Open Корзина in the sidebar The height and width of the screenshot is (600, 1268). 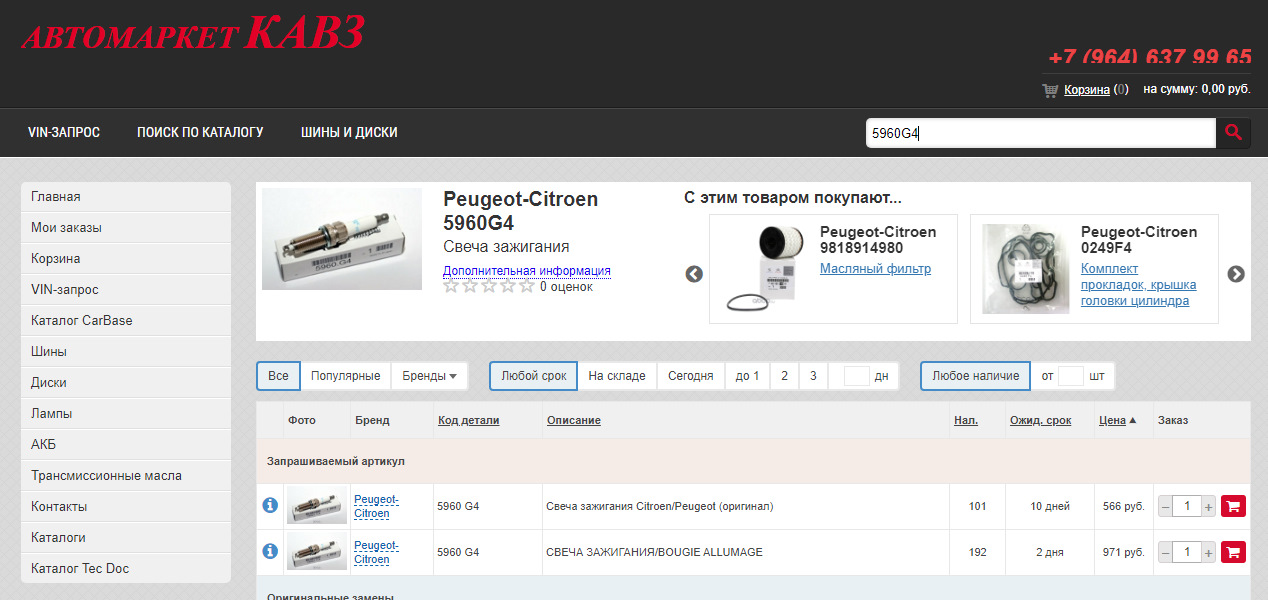[126, 259]
